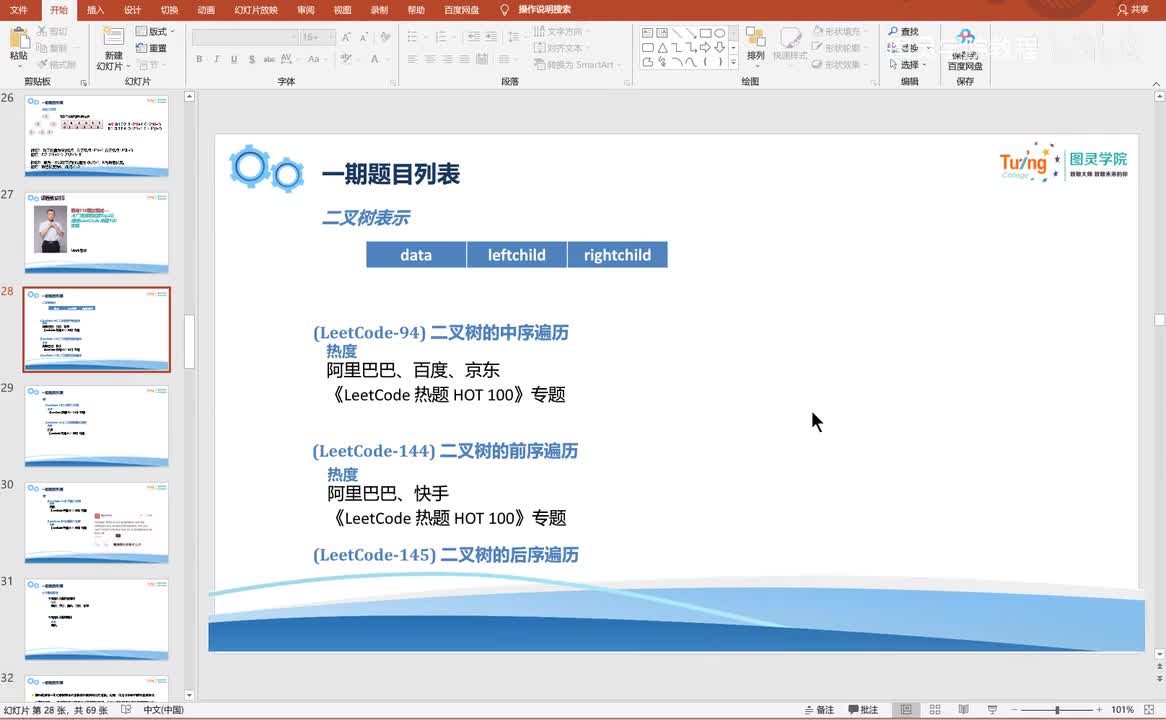Viewport: 1166px width, 720px height.
Task: Click Fit slide to window icon
Action: point(1149,710)
